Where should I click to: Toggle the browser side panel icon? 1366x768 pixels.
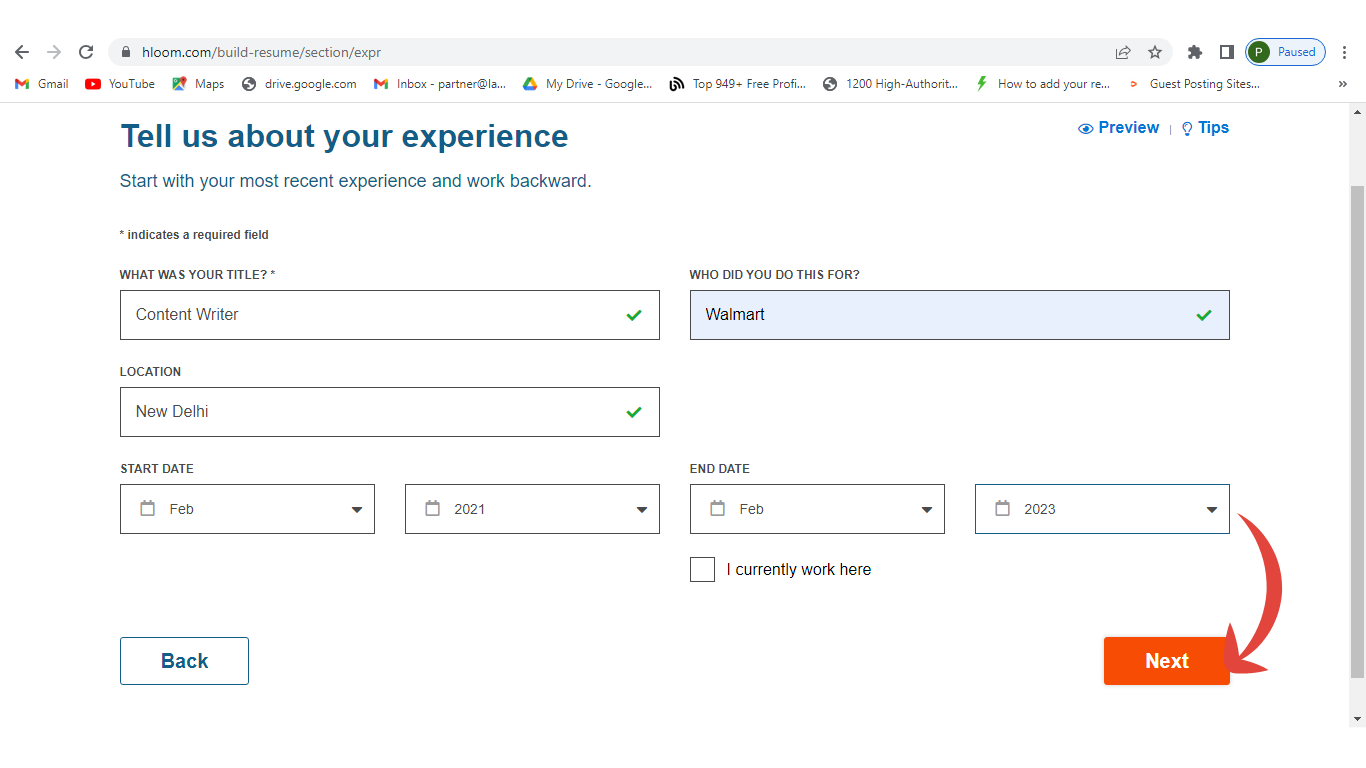click(x=1226, y=52)
